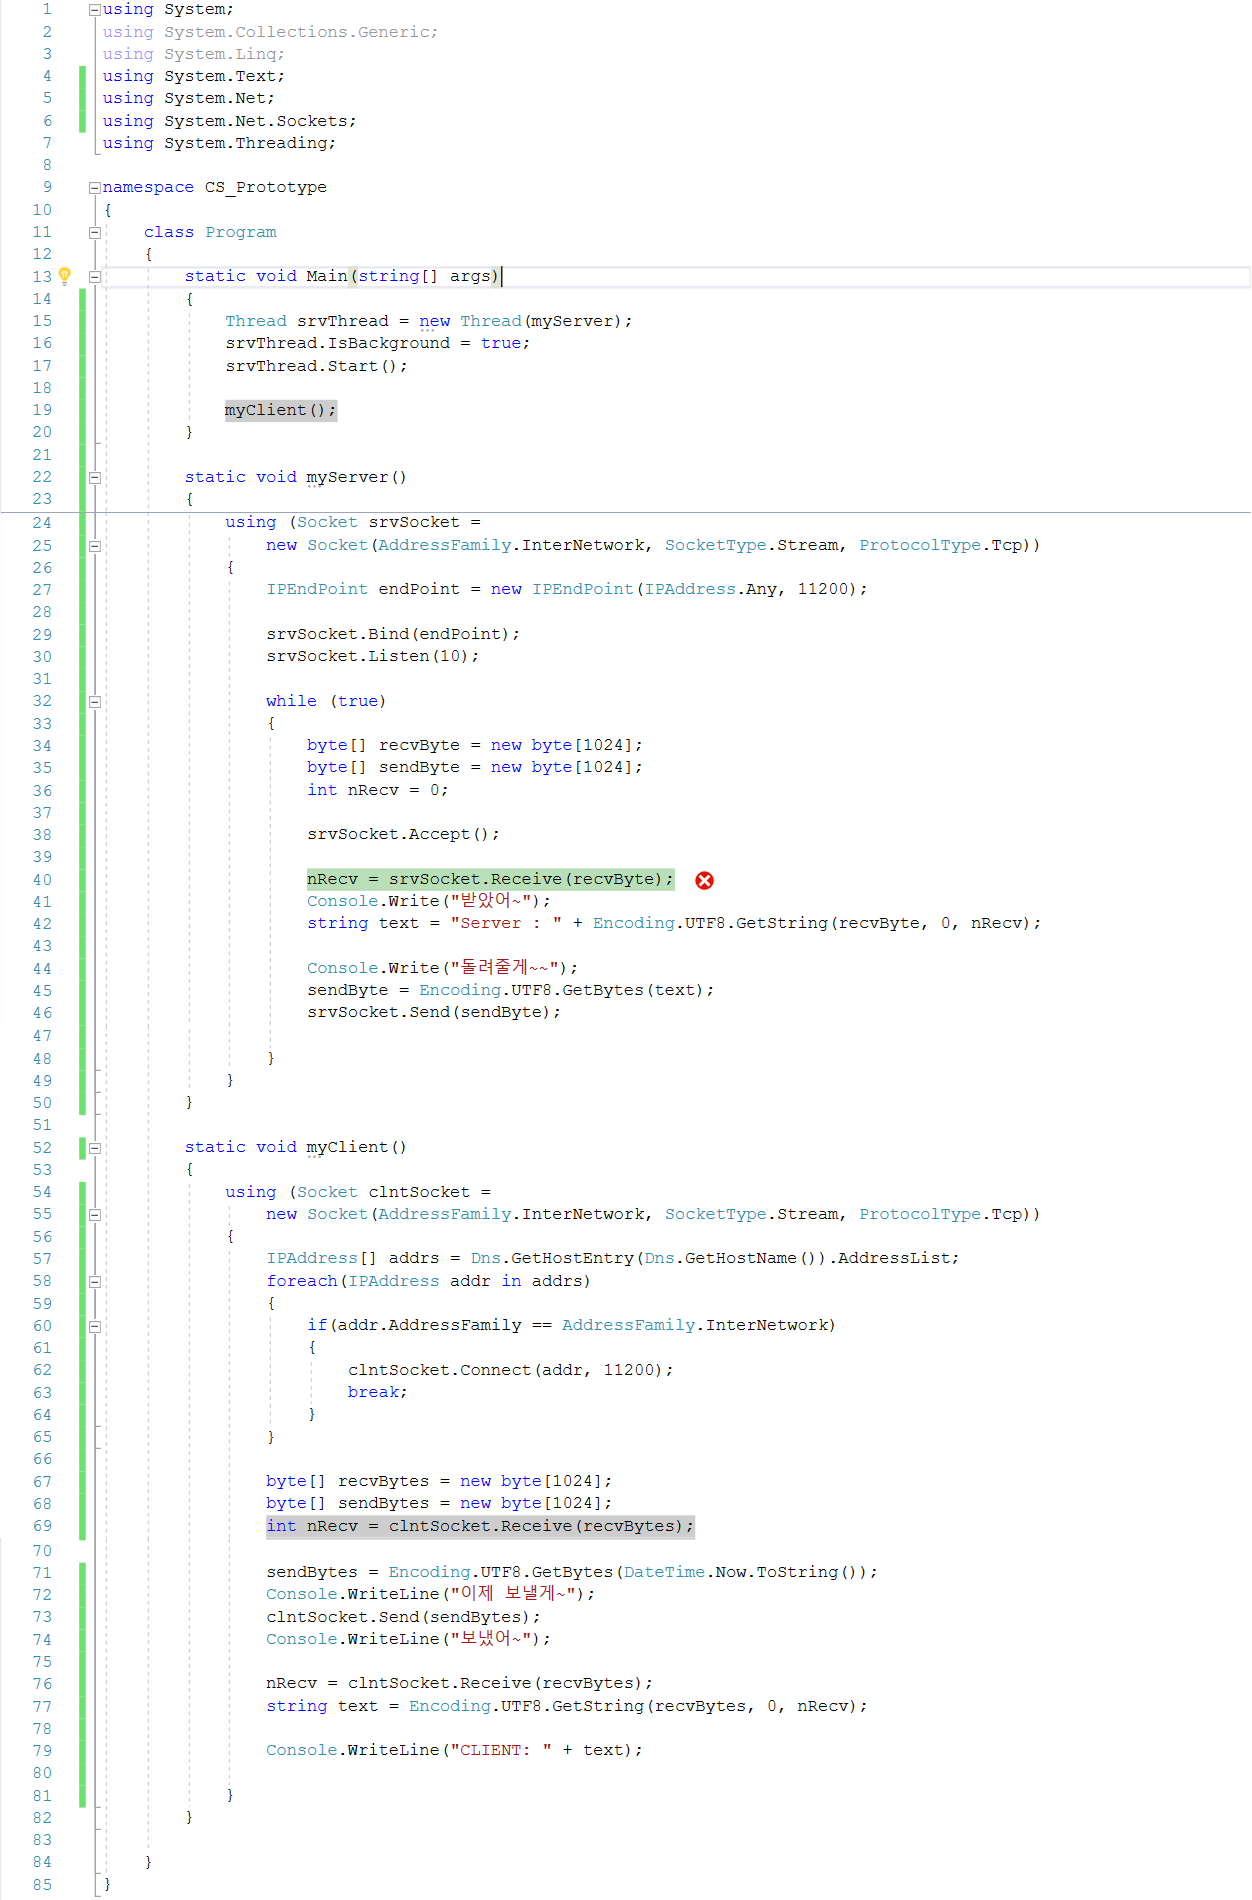Click the highlighted srvSocket.Receive statement
This screenshot has height=1900, width=1252.
[490, 879]
